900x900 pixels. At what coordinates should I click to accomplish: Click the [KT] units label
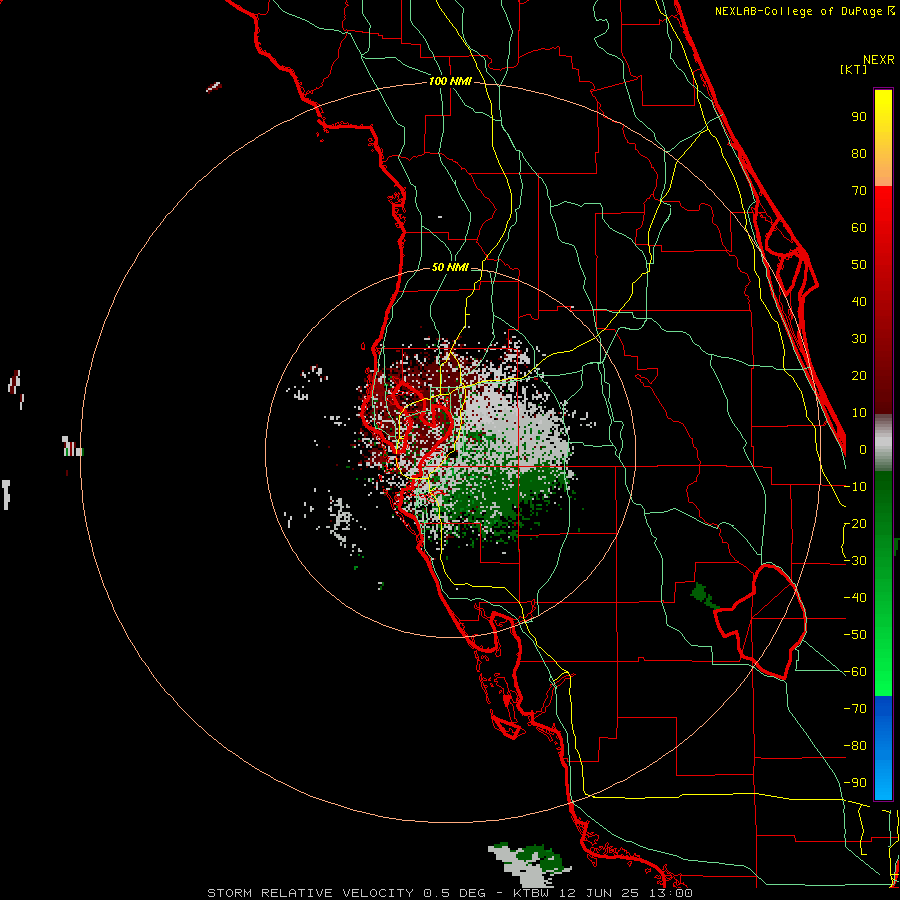(x=854, y=69)
